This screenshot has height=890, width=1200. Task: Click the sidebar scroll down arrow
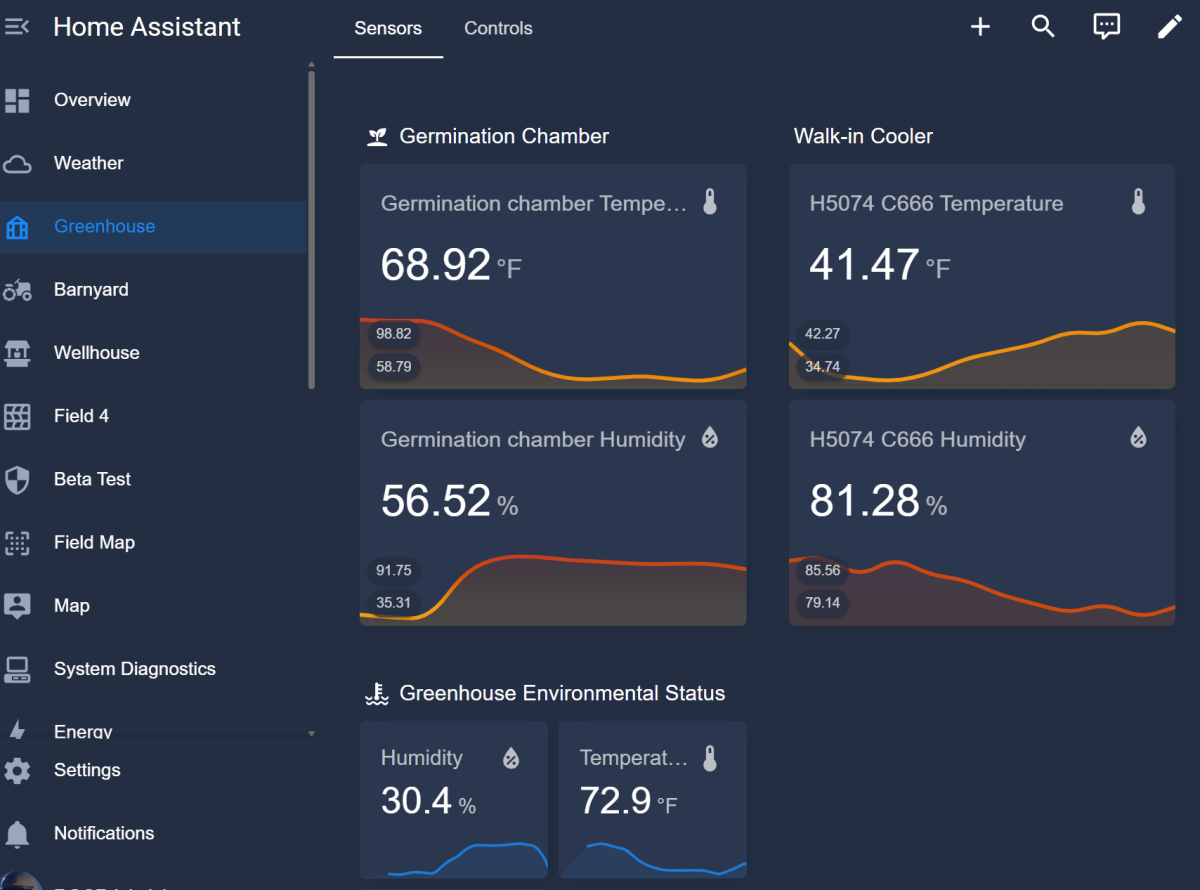311,733
